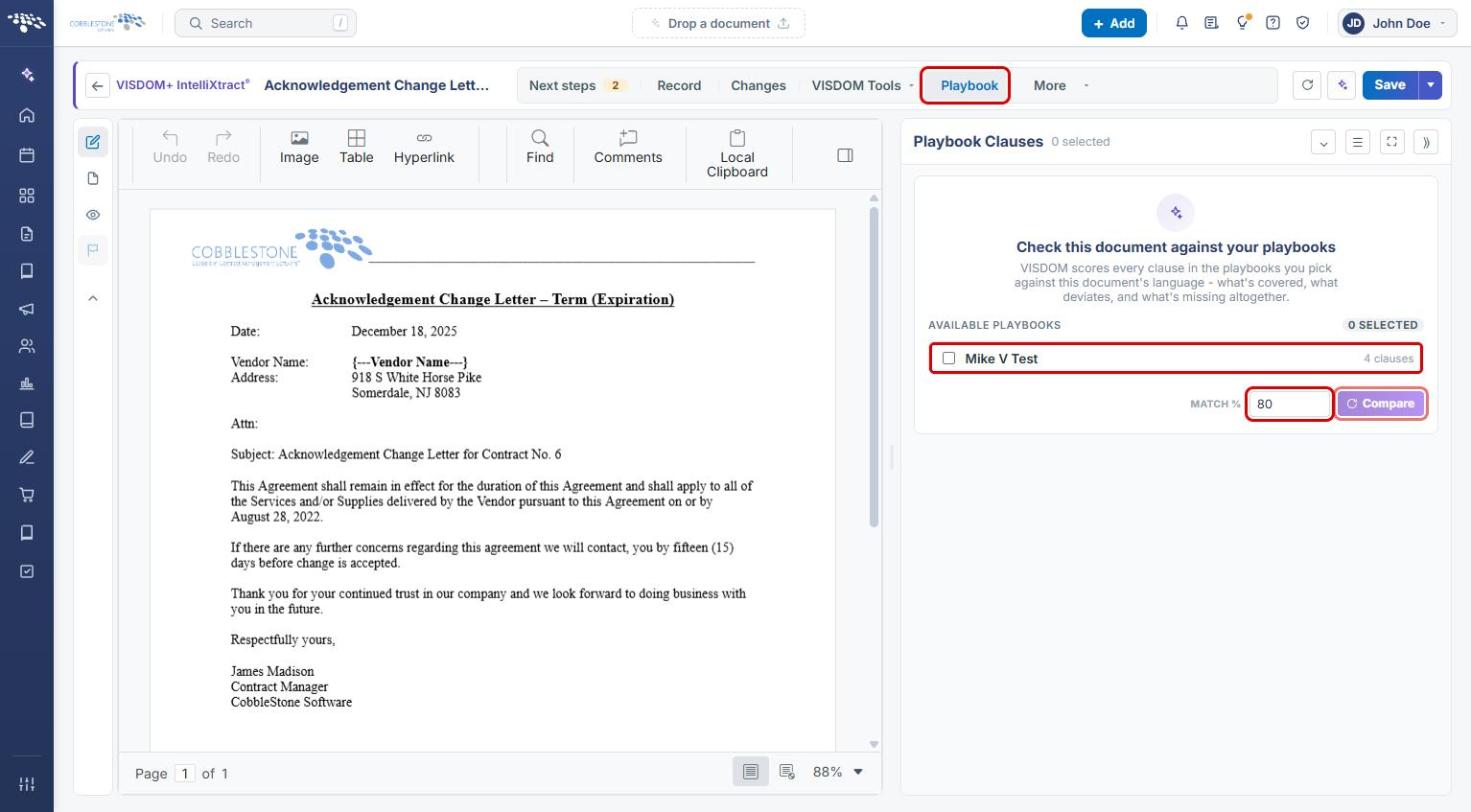
Task: Click the Compare button
Action: [x=1380, y=404]
